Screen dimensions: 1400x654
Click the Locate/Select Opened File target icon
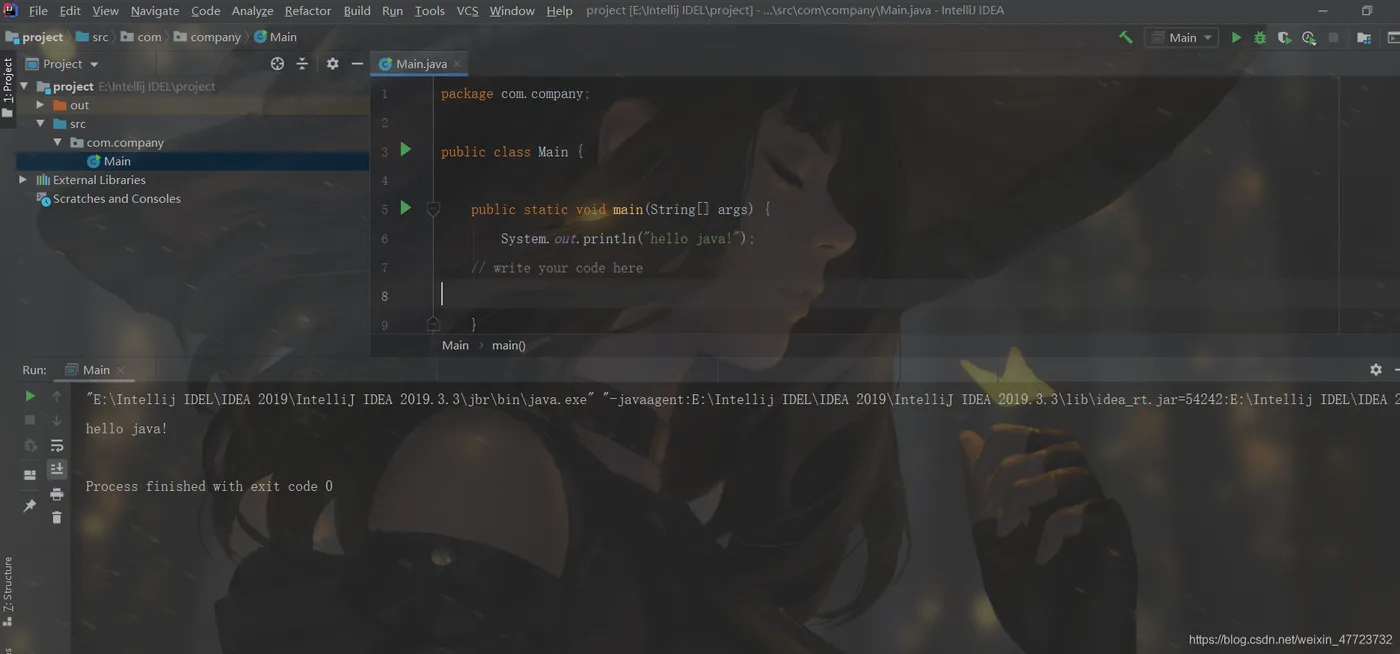(277, 63)
